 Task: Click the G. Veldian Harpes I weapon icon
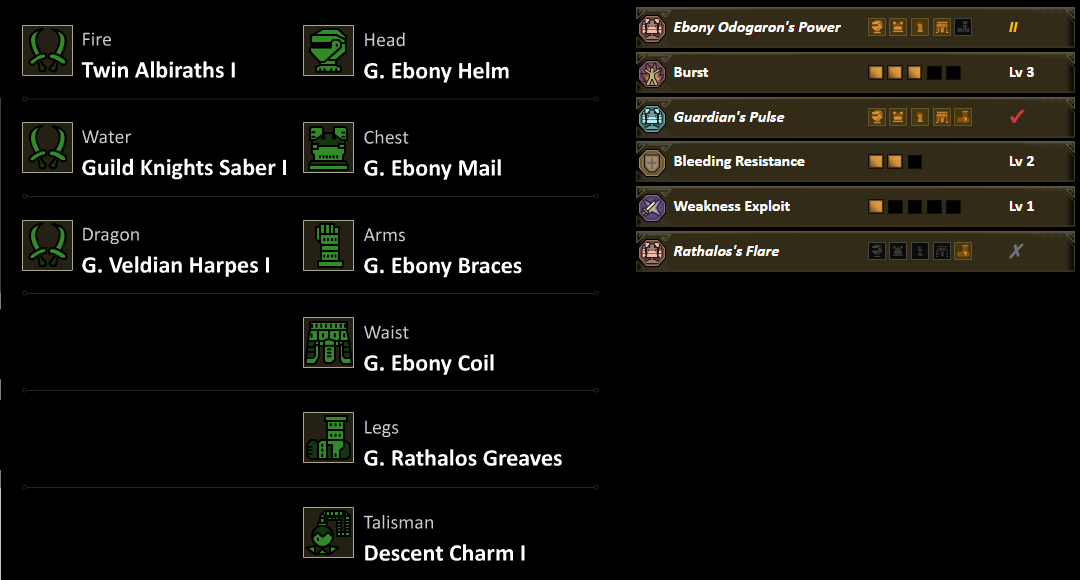coord(47,246)
